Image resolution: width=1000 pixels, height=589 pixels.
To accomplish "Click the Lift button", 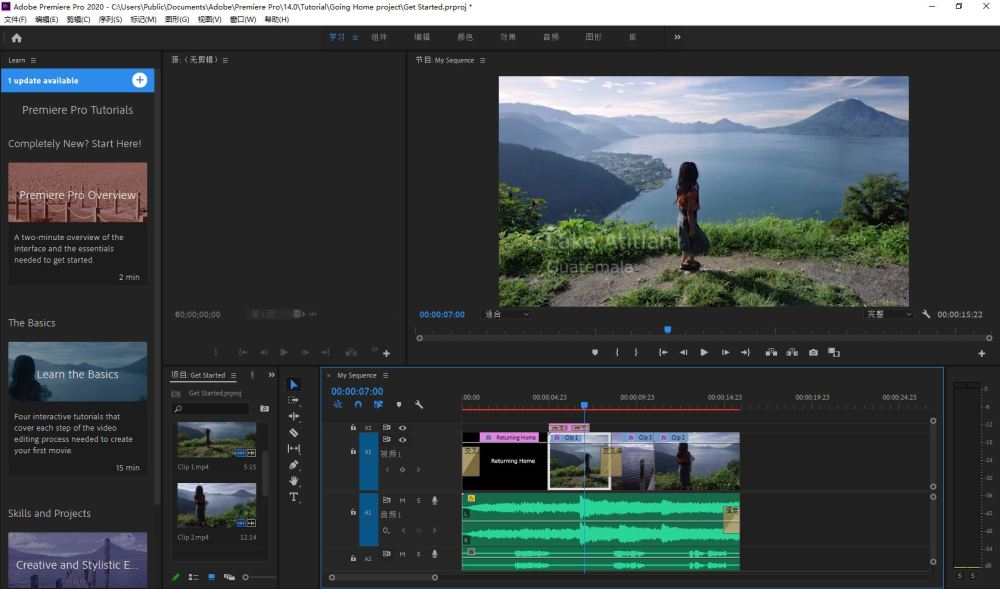I will 771,353.
